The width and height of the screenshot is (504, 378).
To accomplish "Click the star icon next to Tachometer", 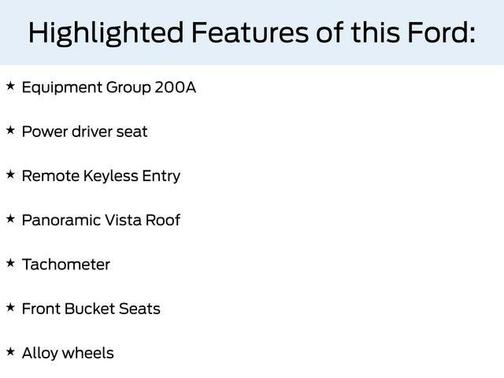I will [11, 263].
